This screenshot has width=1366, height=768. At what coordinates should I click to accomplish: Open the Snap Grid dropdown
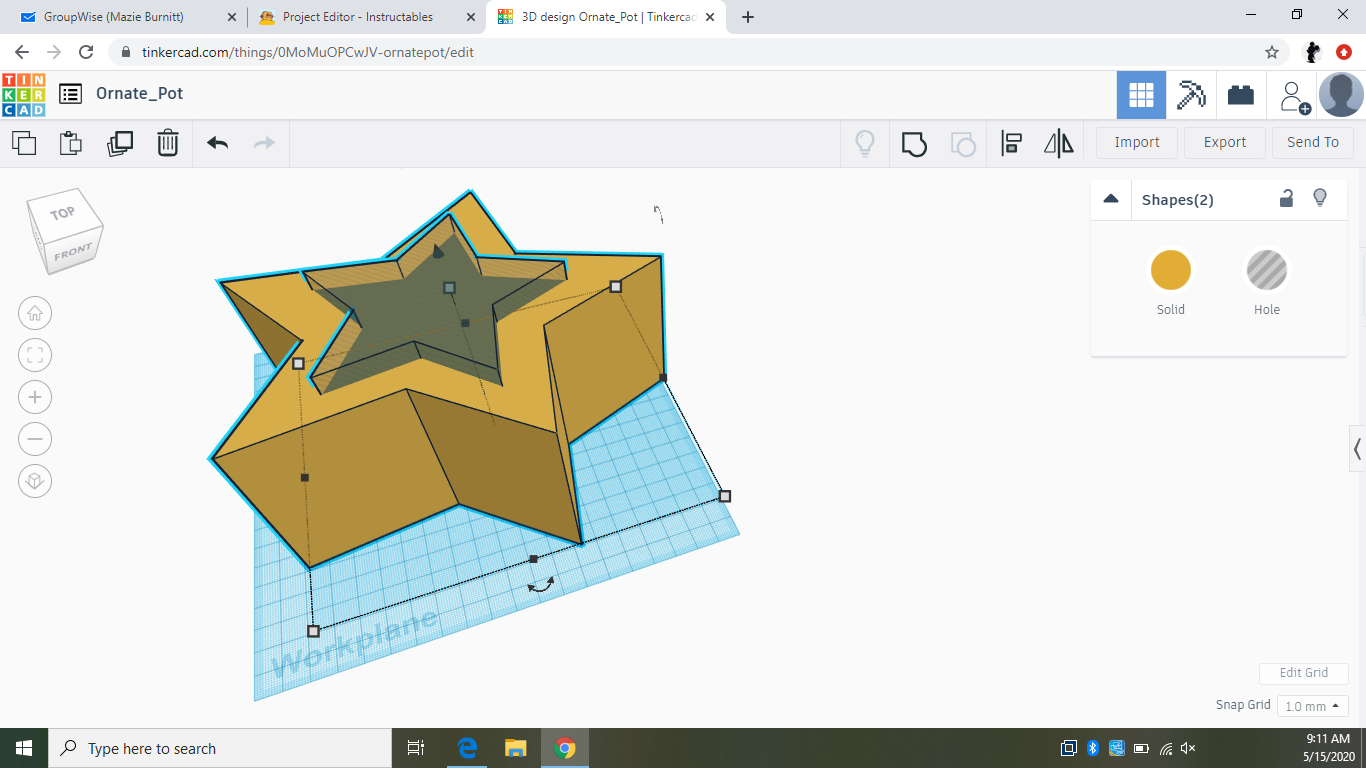tap(1312, 705)
